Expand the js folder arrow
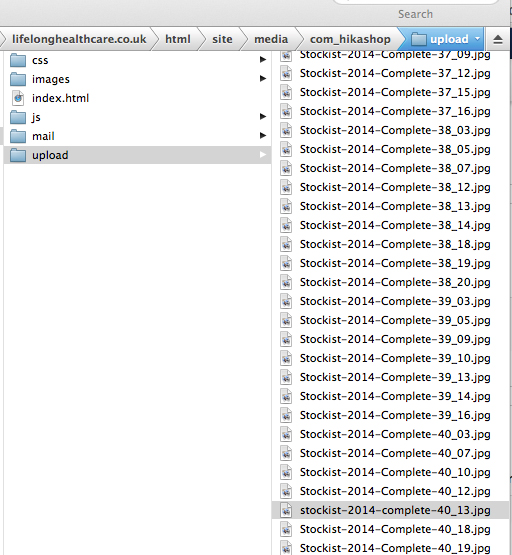The width and height of the screenshot is (512, 555). [x=263, y=116]
